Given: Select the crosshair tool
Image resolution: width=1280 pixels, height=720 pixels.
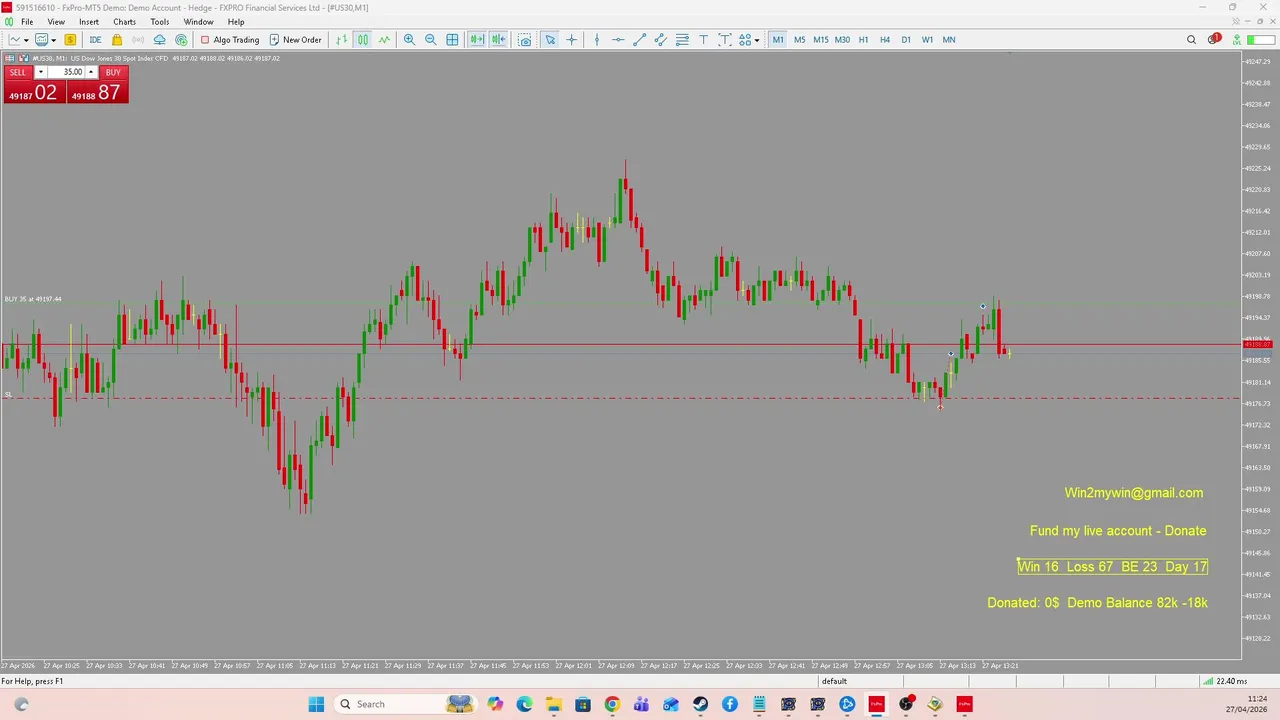Looking at the screenshot, I should (x=571, y=40).
